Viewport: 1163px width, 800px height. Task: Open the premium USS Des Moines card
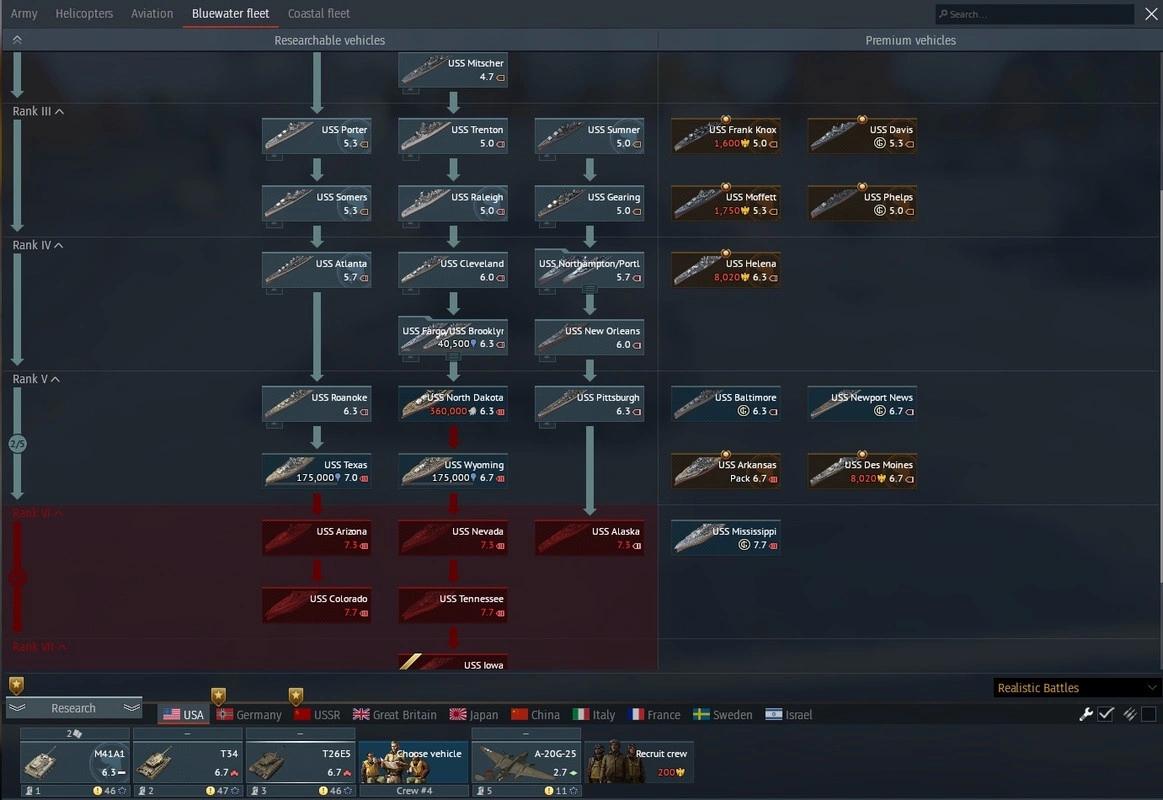pos(862,471)
